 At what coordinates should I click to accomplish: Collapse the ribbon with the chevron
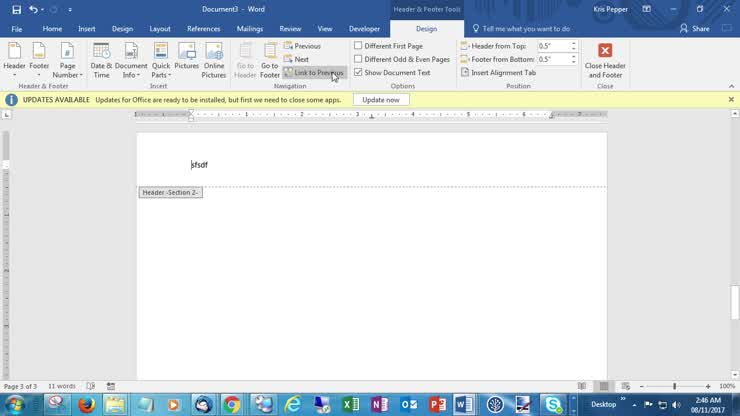pos(732,86)
